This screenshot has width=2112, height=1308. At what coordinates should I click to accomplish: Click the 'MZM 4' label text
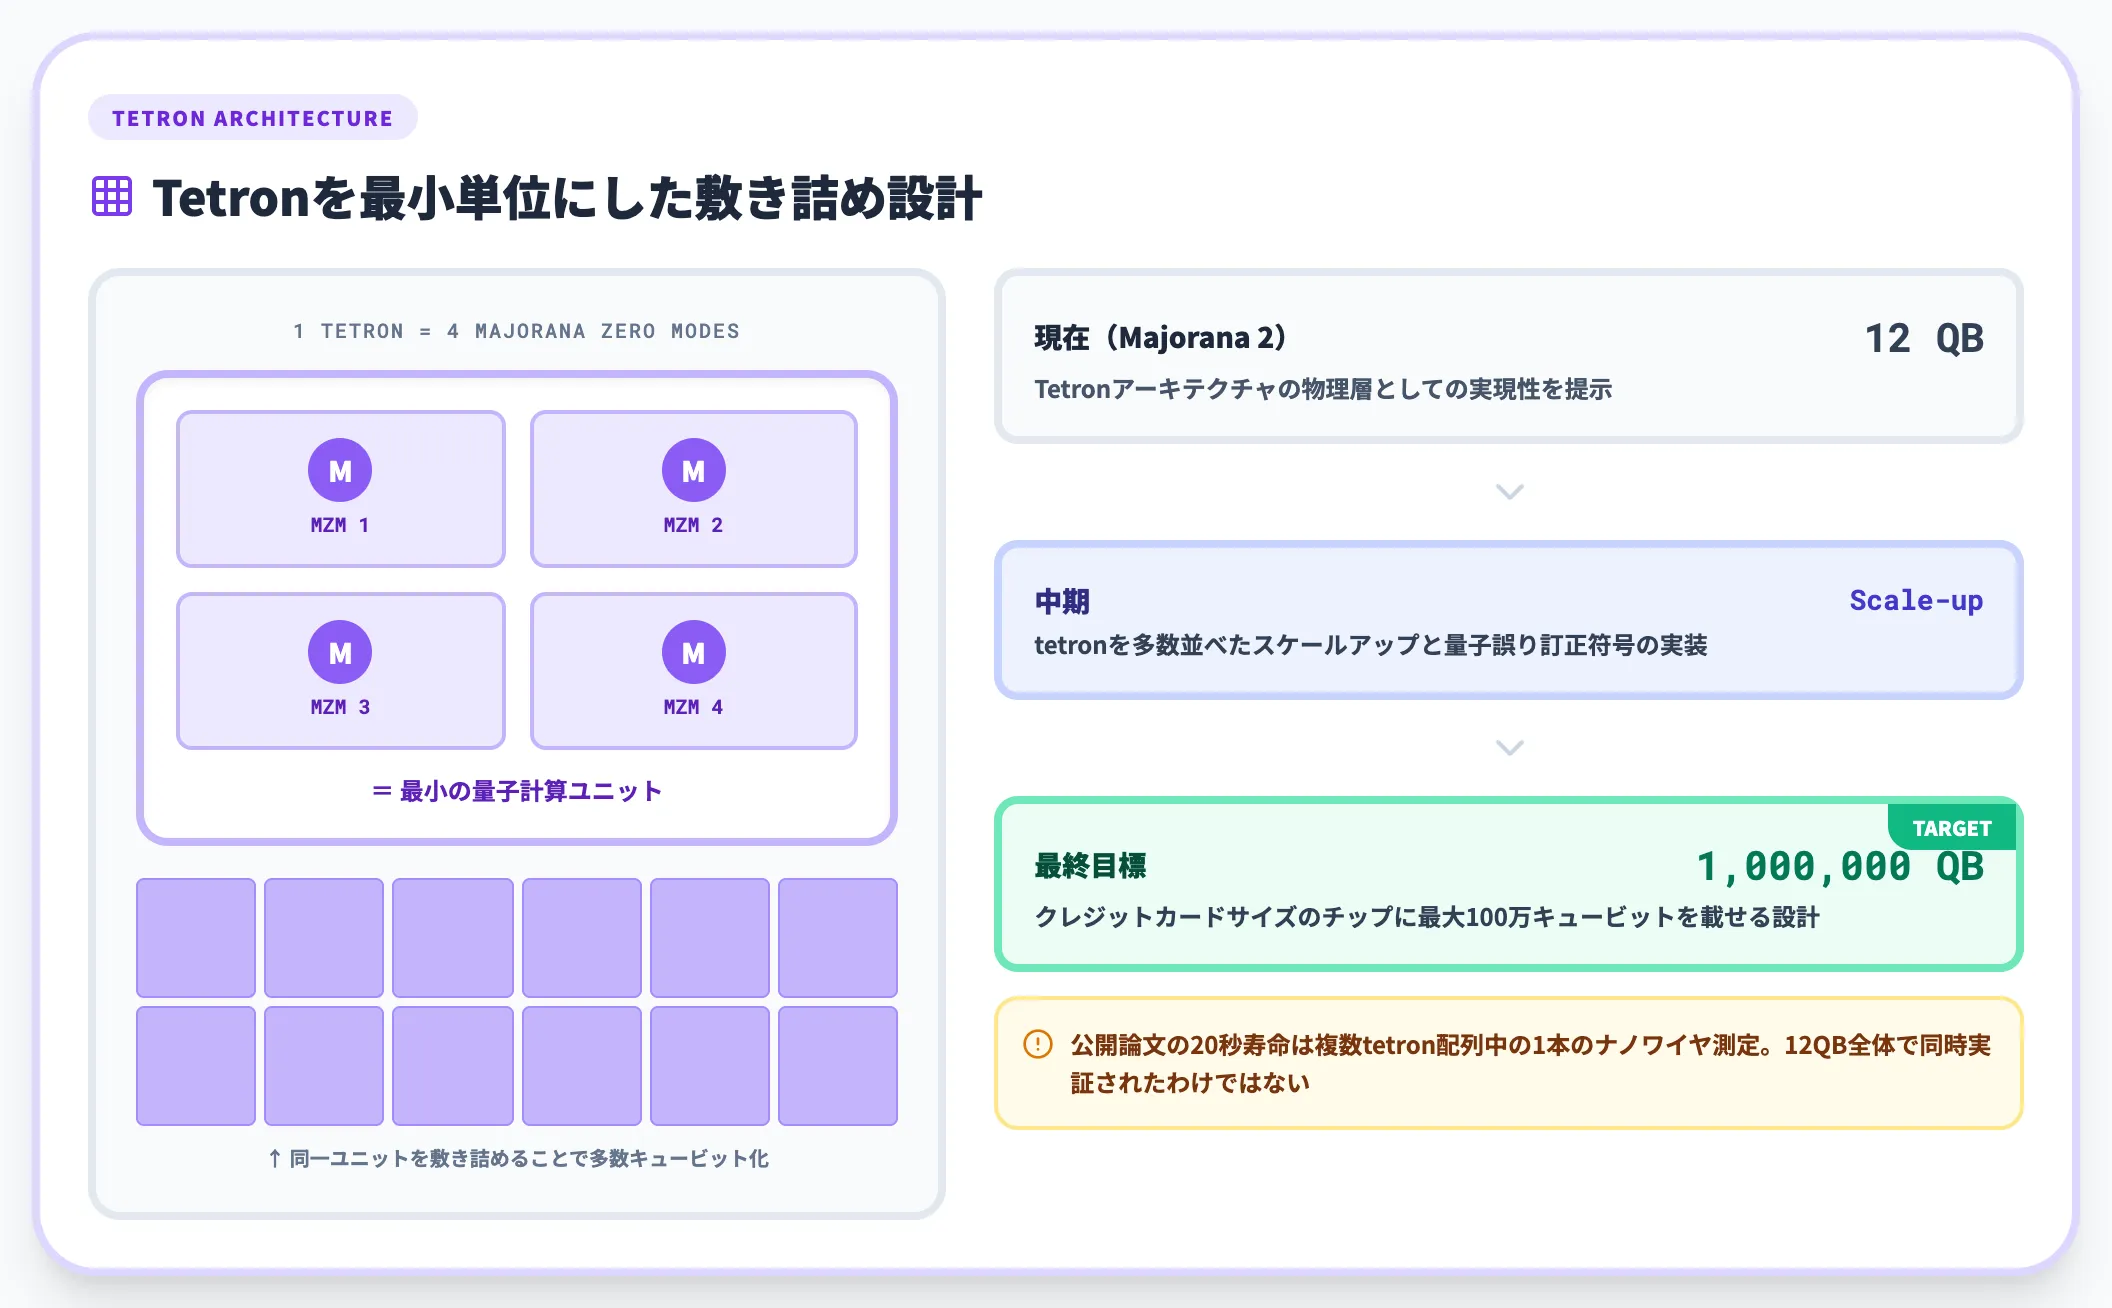point(694,707)
